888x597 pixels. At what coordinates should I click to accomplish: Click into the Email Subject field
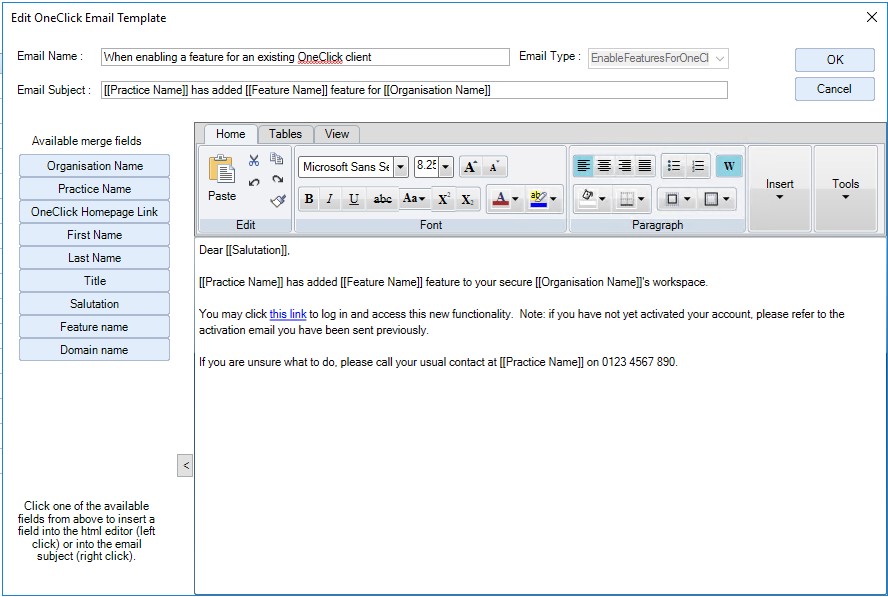[414, 90]
